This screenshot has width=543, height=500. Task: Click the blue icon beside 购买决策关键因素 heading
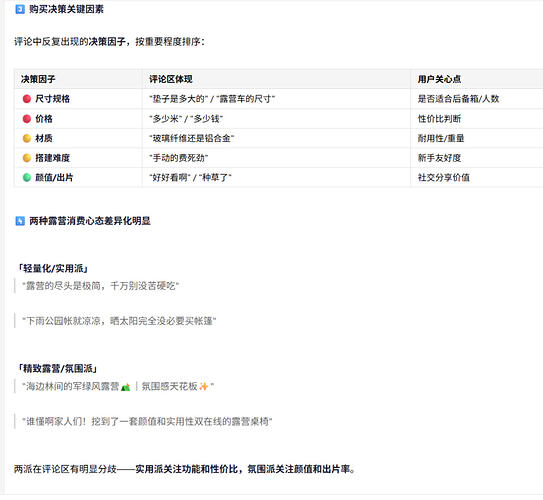(x=20, y=9)
